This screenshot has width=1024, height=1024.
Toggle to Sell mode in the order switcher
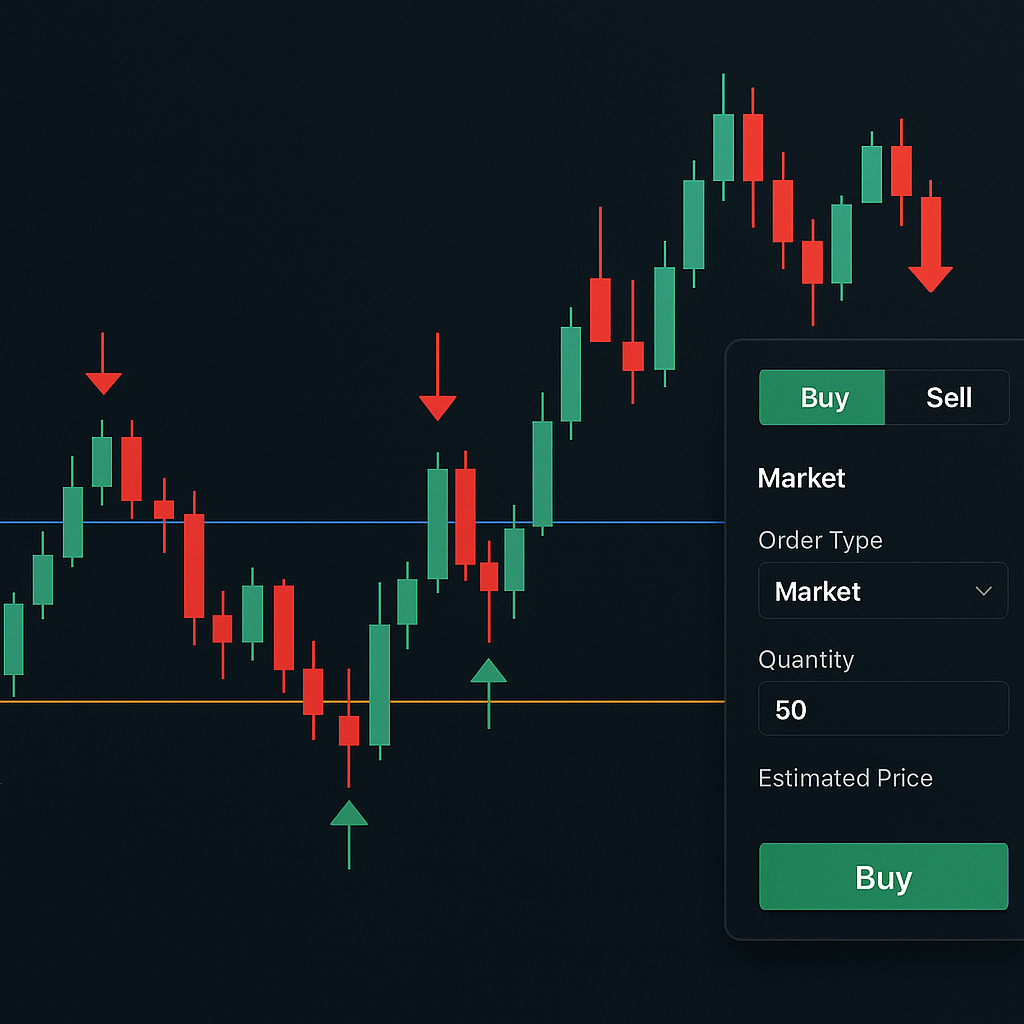948,397
